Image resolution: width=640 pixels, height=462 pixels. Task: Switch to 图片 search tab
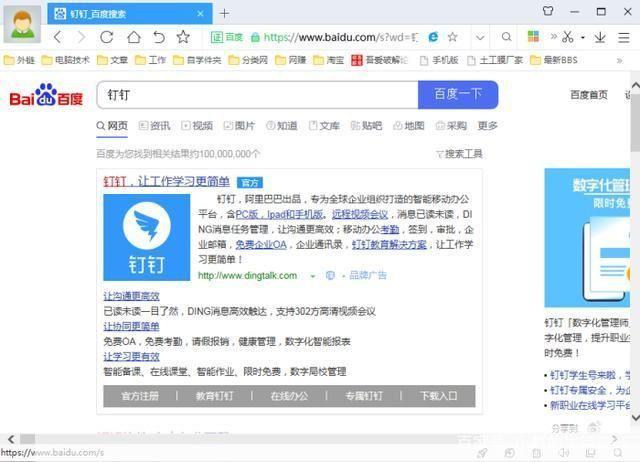pos(239,126)
